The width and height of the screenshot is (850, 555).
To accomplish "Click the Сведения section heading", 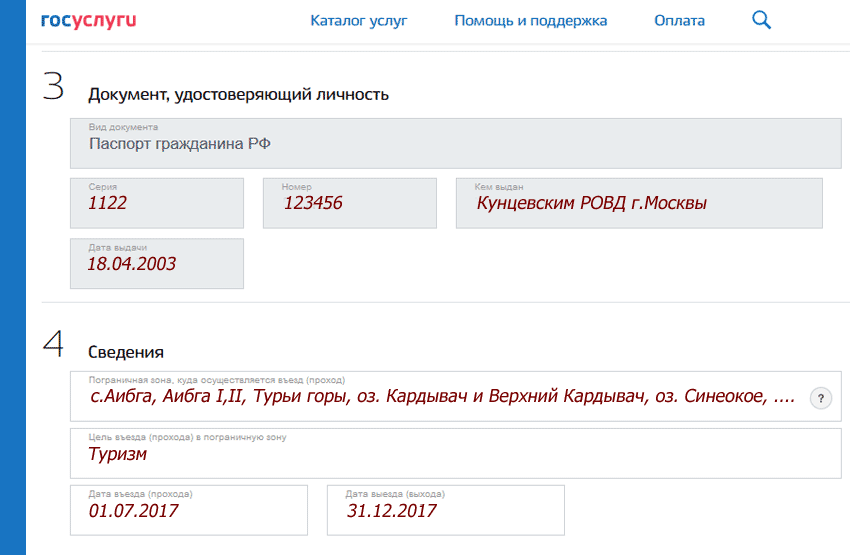I will click(126, 352).
